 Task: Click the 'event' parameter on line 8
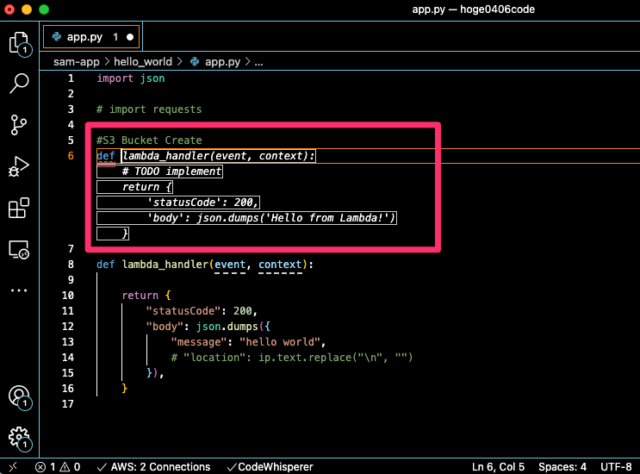point(230,265)
